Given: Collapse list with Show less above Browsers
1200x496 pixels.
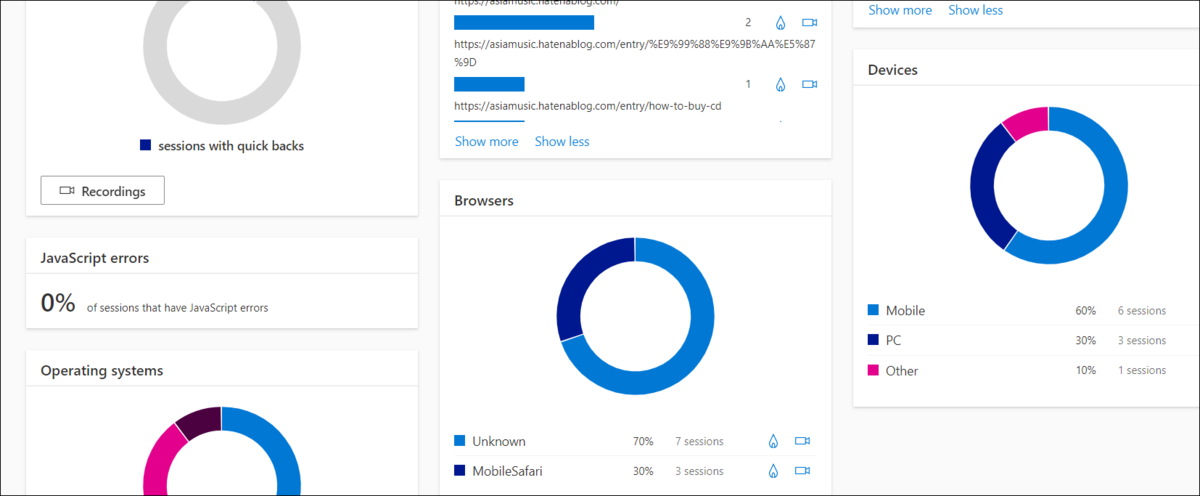Looking at the screenshot, I should pos(562,142).
